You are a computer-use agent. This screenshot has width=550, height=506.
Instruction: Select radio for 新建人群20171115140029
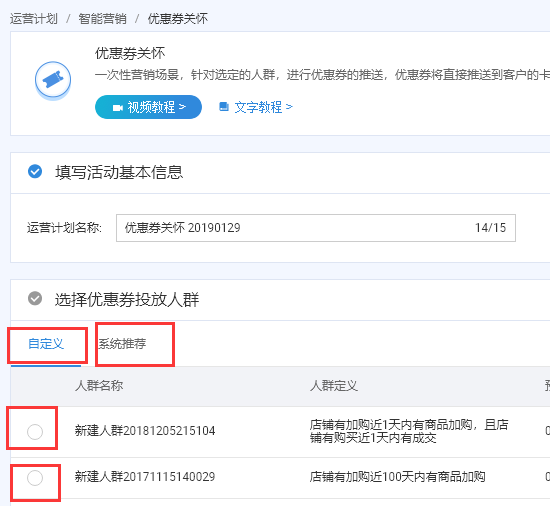point(35,478)
